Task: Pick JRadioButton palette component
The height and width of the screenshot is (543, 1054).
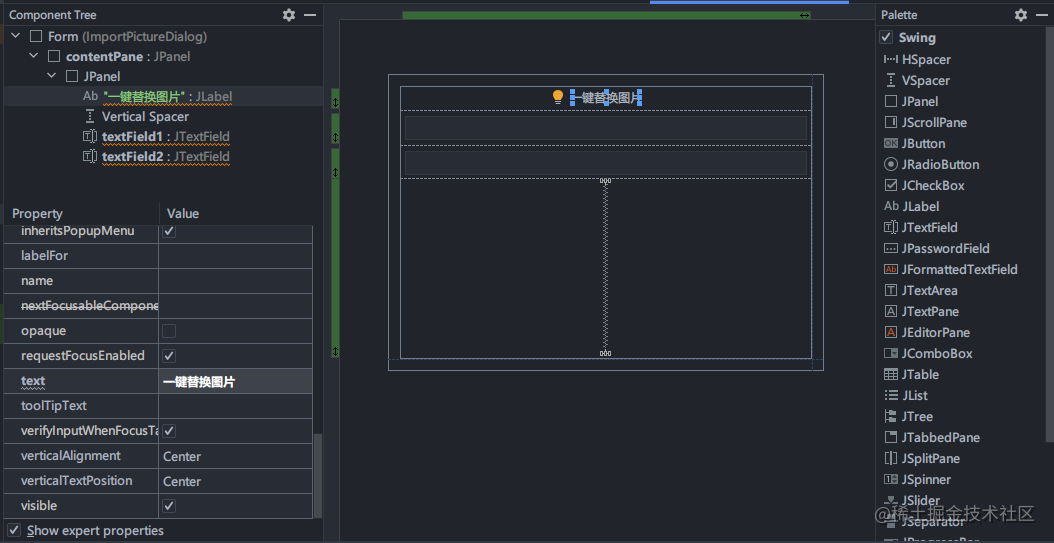Action: pos(931,165)
